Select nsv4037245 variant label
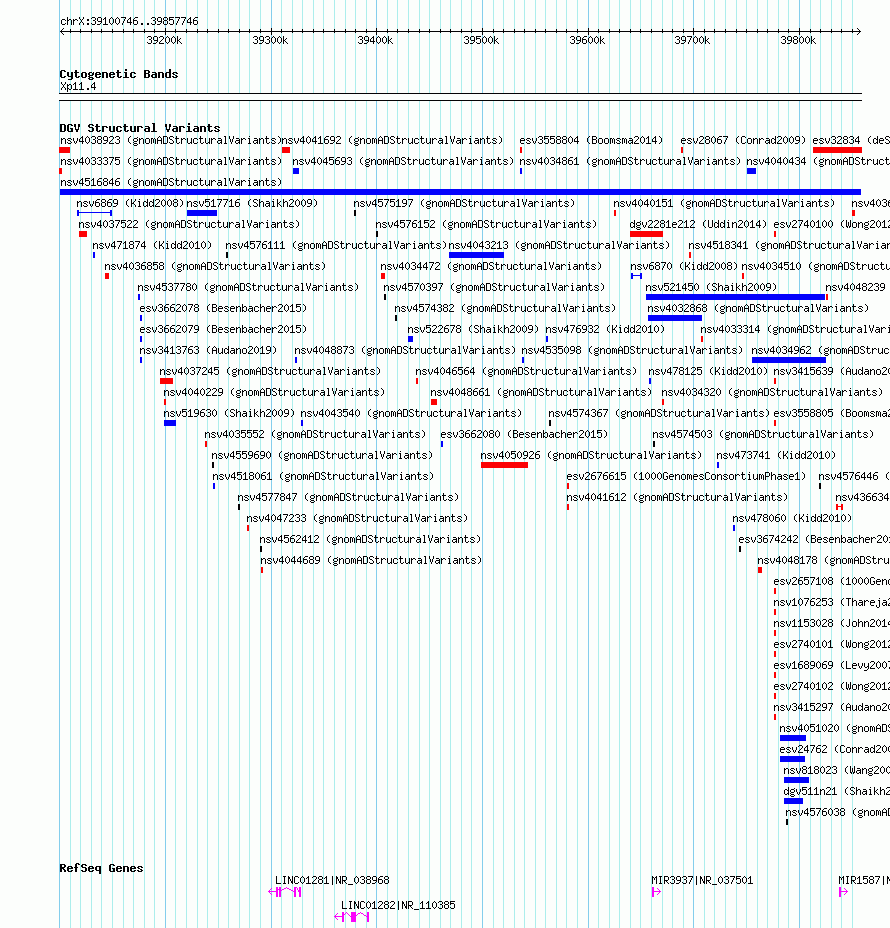 point(270,371)
